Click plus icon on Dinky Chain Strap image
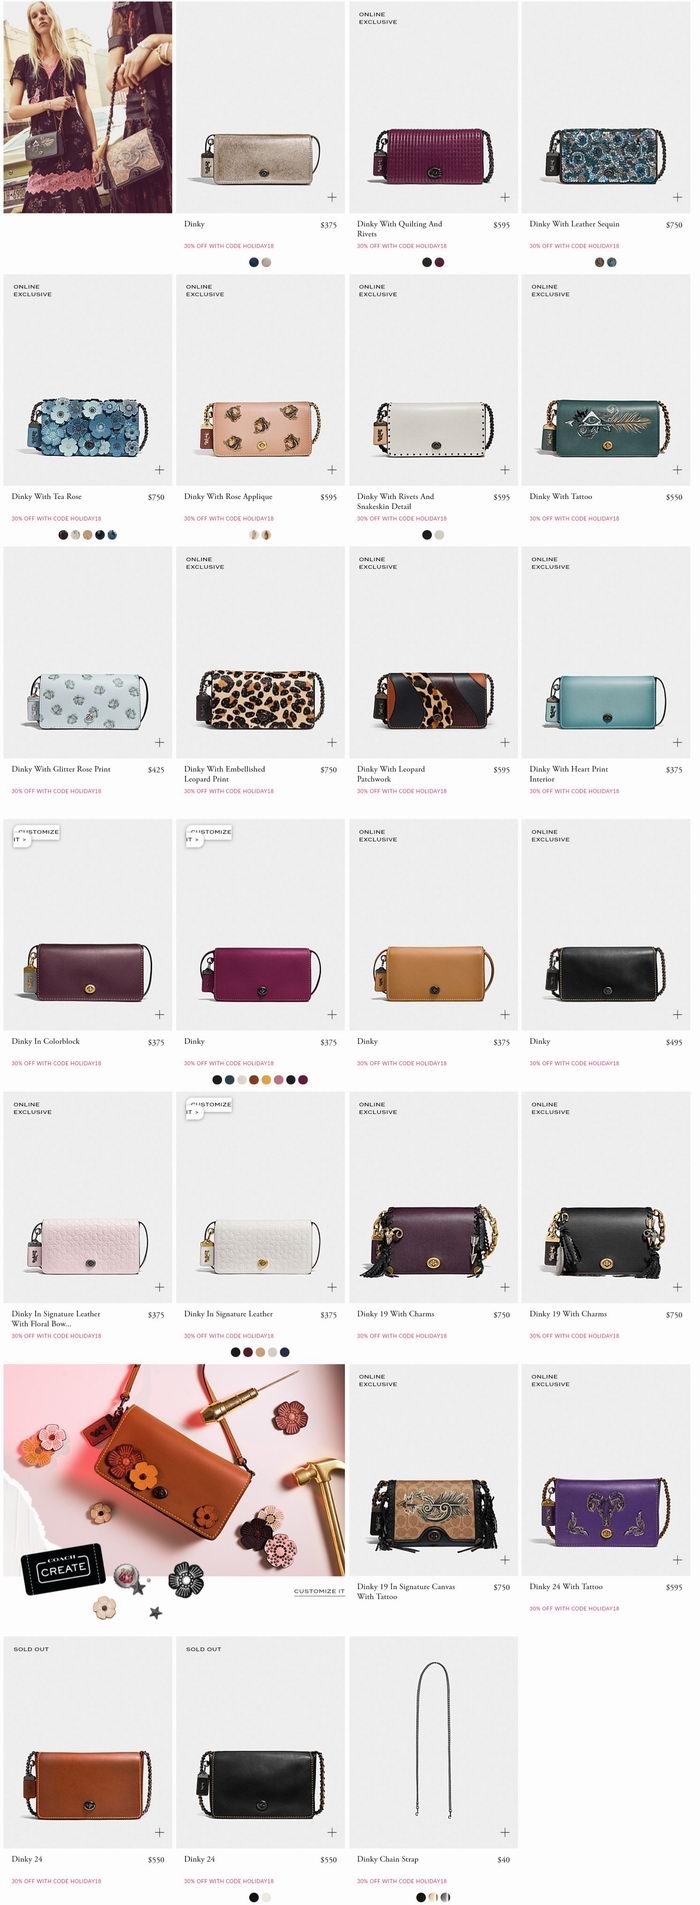Screen dimensions: 700x1905 click(505, 1833)
